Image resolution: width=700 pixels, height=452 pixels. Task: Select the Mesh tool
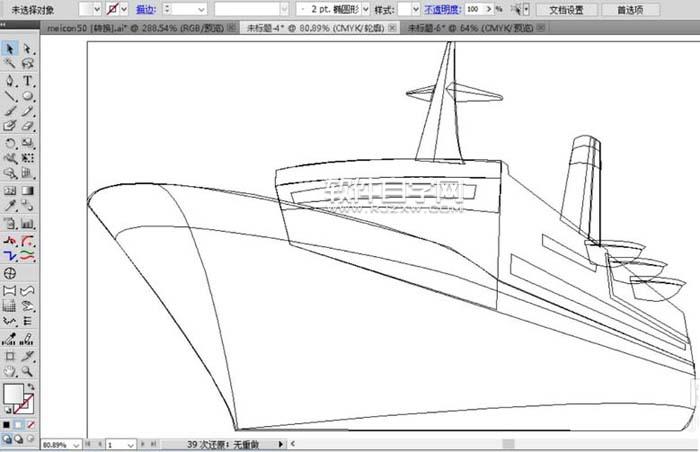[x=10, y=191]
